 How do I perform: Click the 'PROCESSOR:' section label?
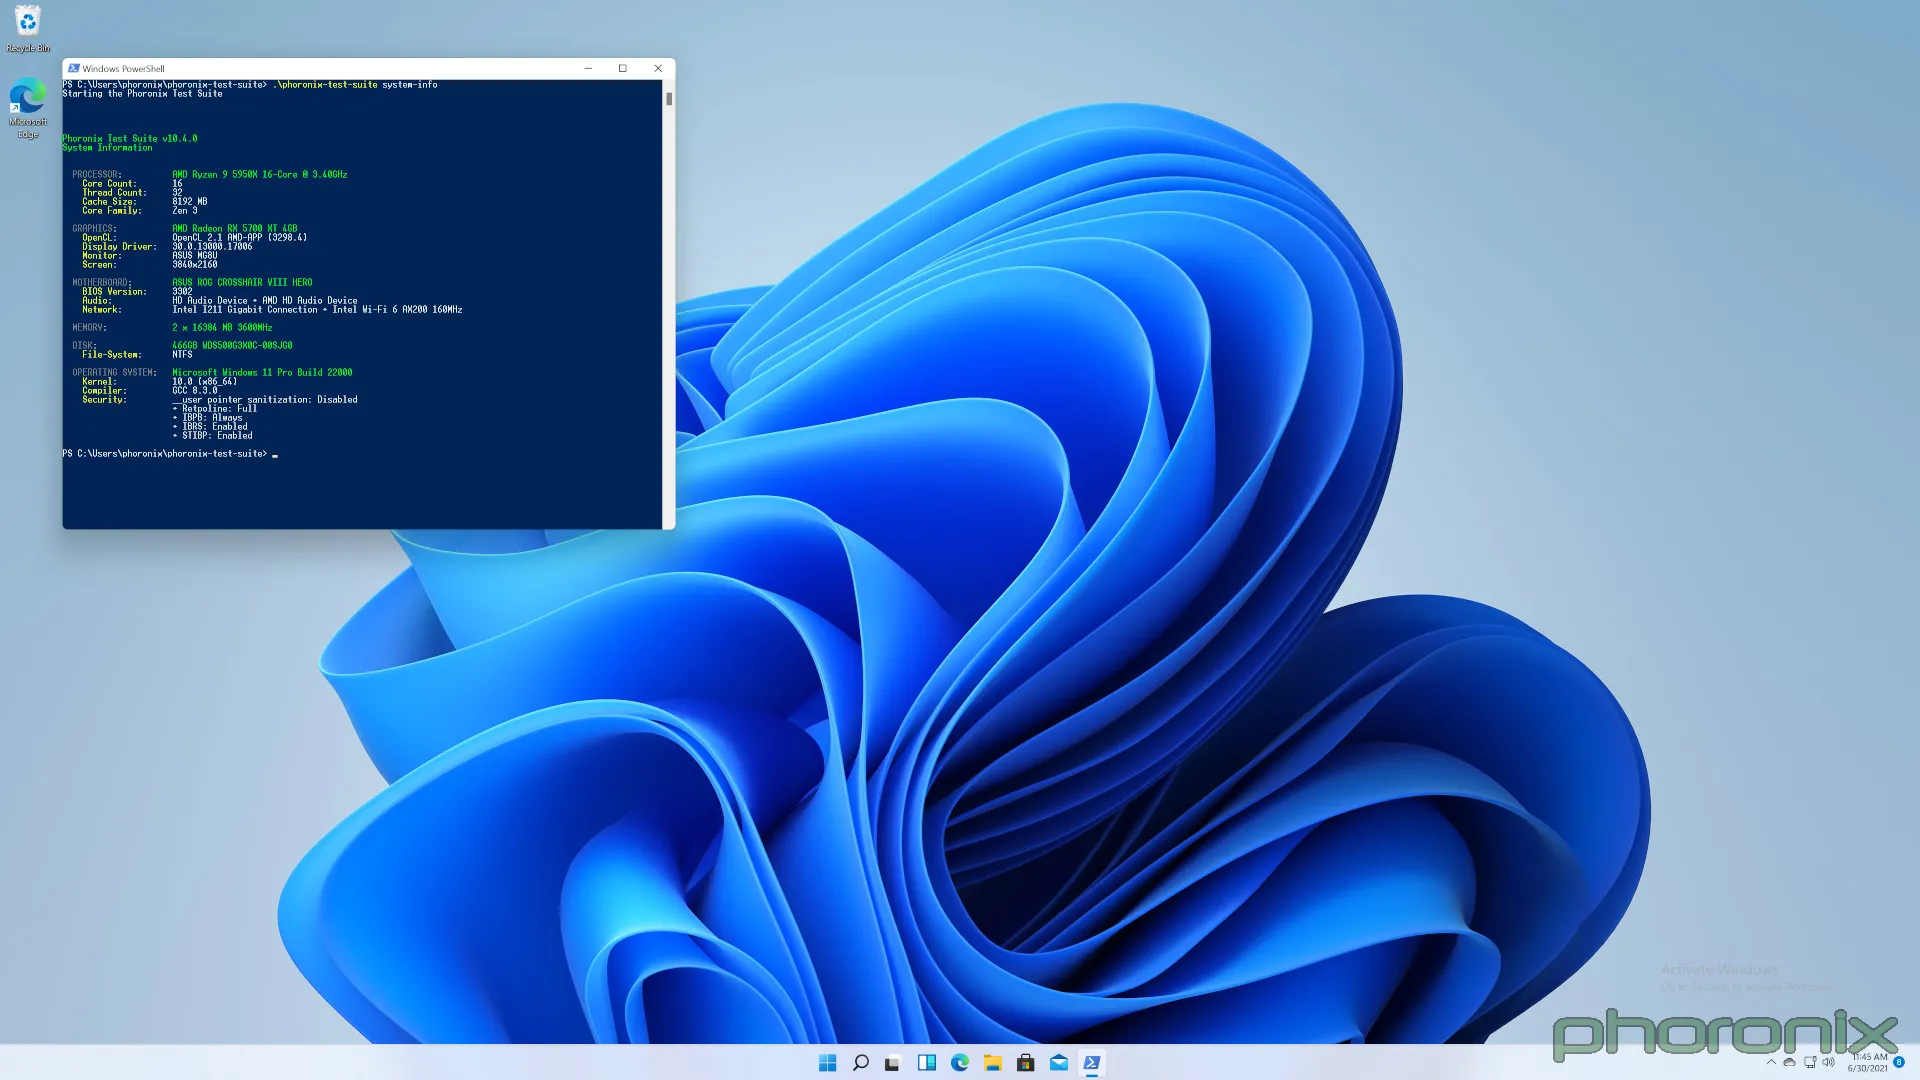pyautogui.click(x=97, y=175)
